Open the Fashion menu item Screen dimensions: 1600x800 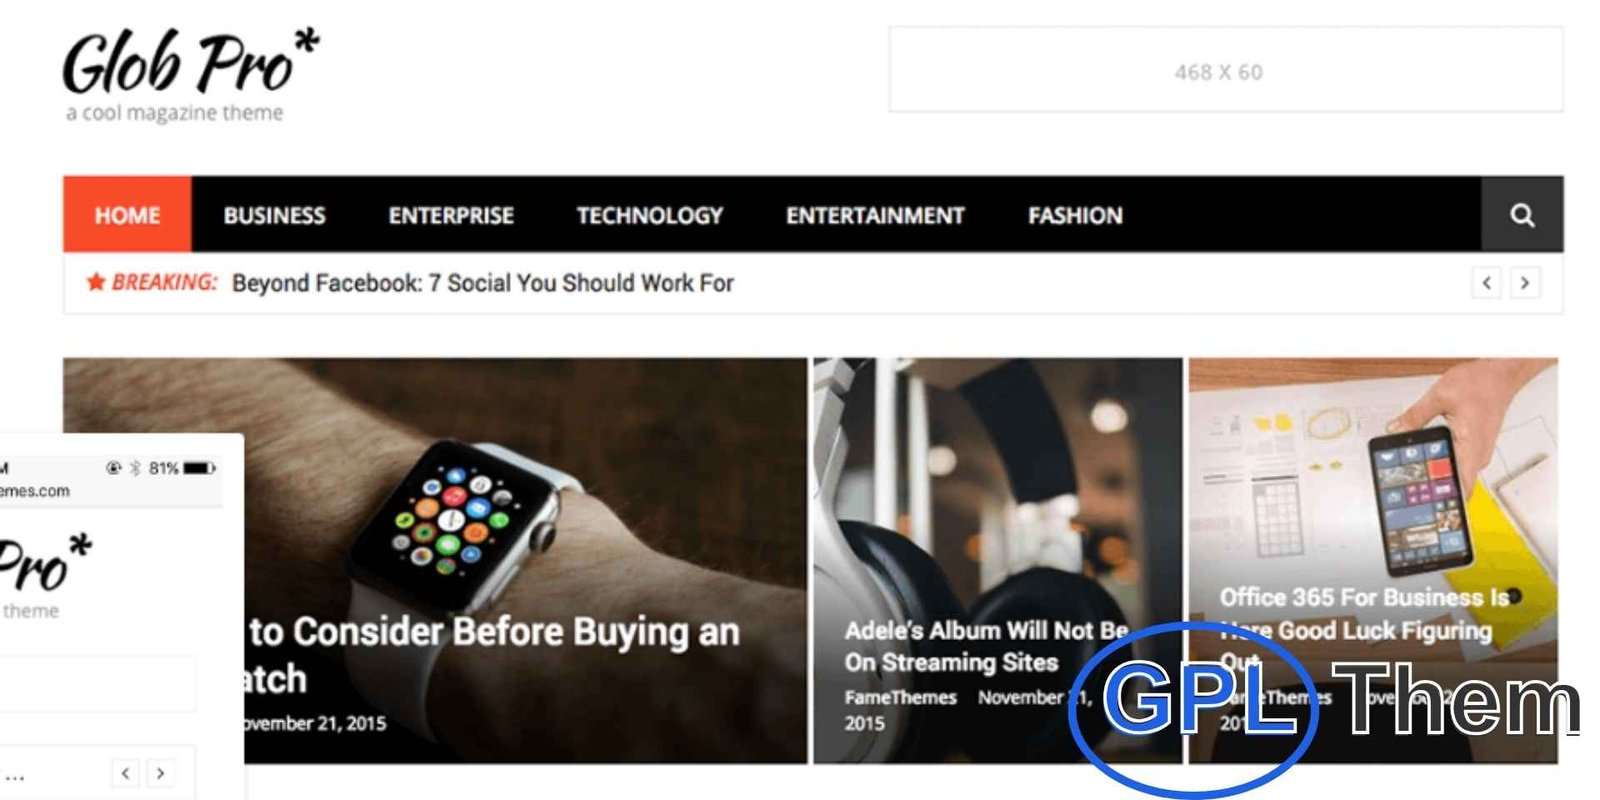pos(1075,215)
